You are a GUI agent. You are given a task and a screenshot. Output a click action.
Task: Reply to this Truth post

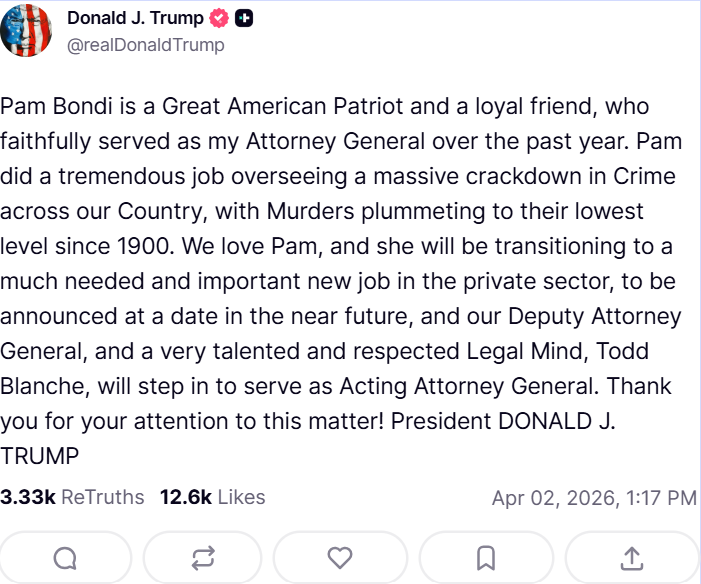66,557
